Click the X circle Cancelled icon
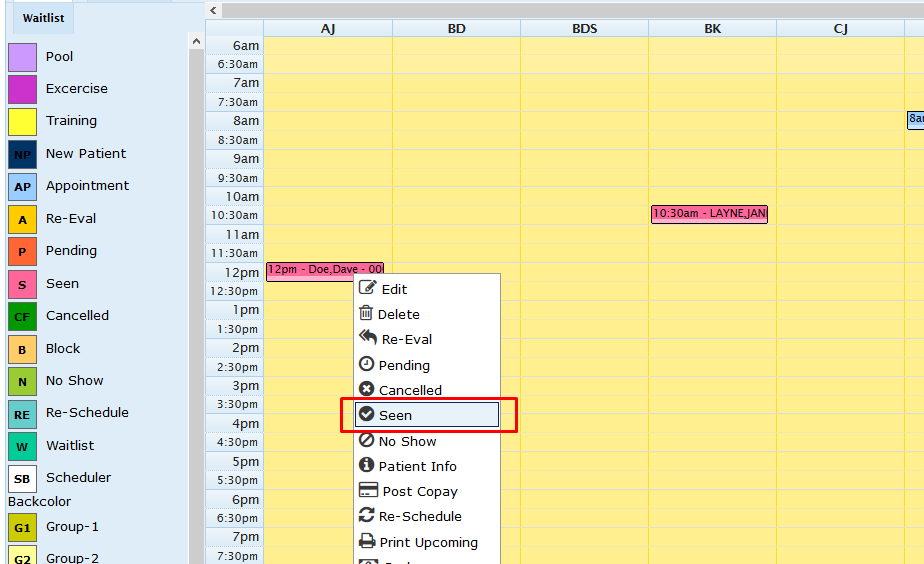 (x=366, y=390)
